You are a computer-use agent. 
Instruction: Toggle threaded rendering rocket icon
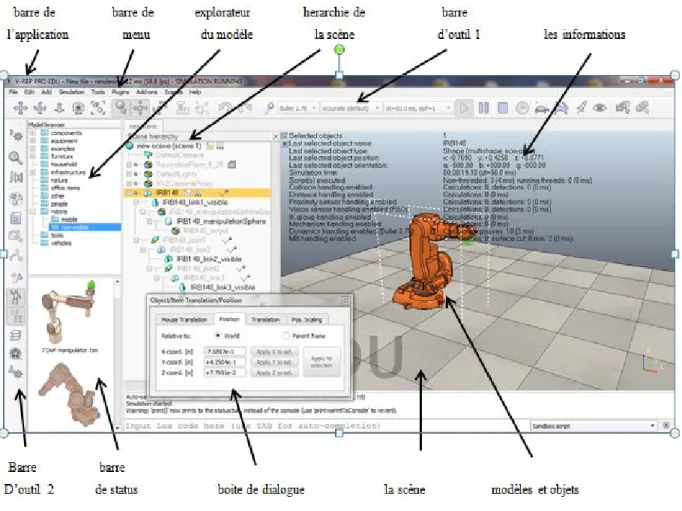(x=581, y=107)
